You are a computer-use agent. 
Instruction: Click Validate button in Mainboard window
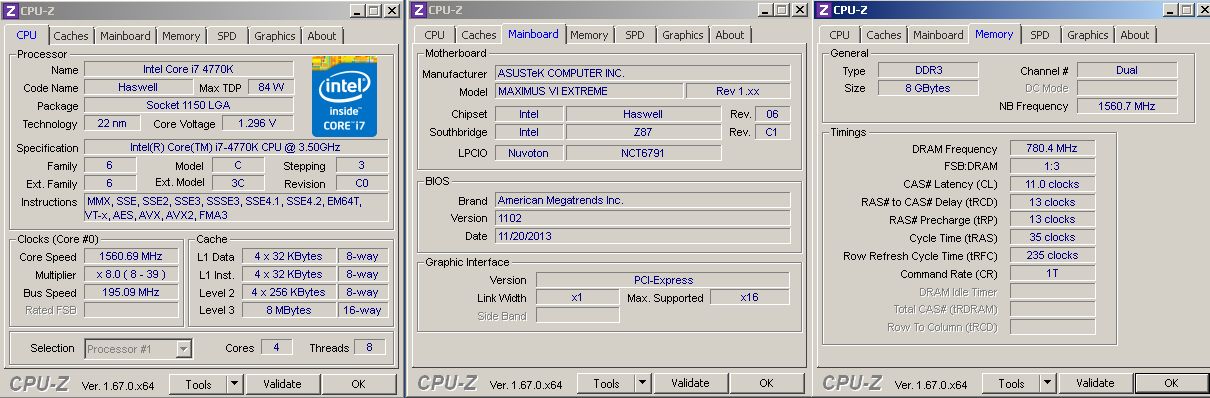point(690,384)
